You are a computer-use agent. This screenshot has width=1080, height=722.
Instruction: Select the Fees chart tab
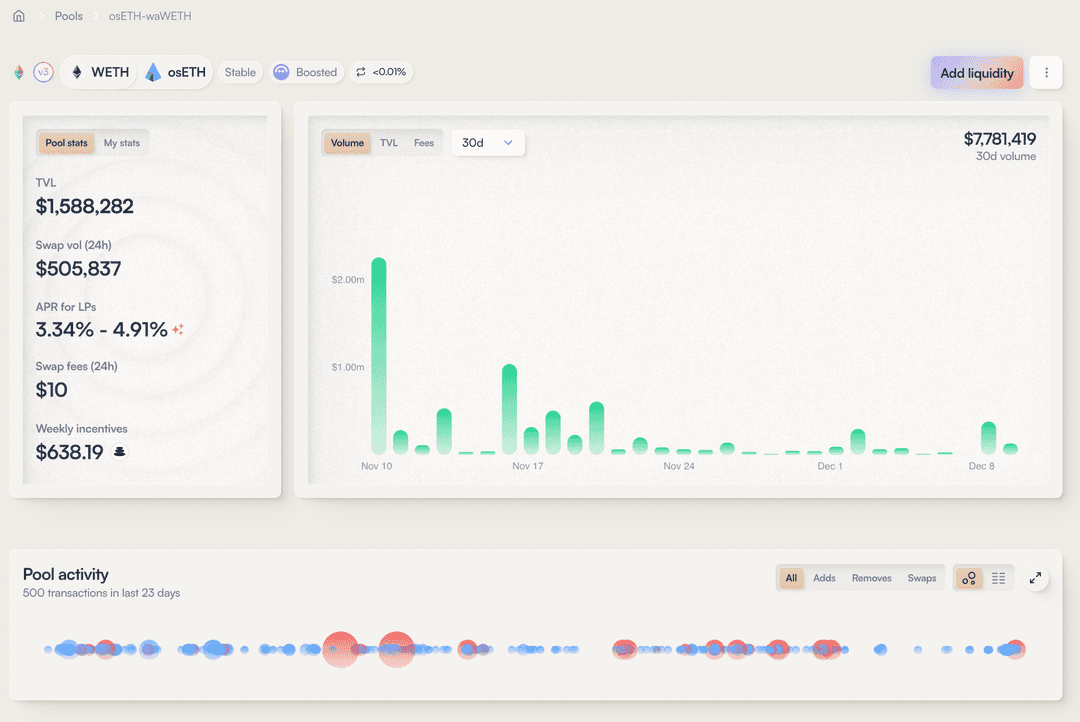pyautogui.click(x=424, y=143)
